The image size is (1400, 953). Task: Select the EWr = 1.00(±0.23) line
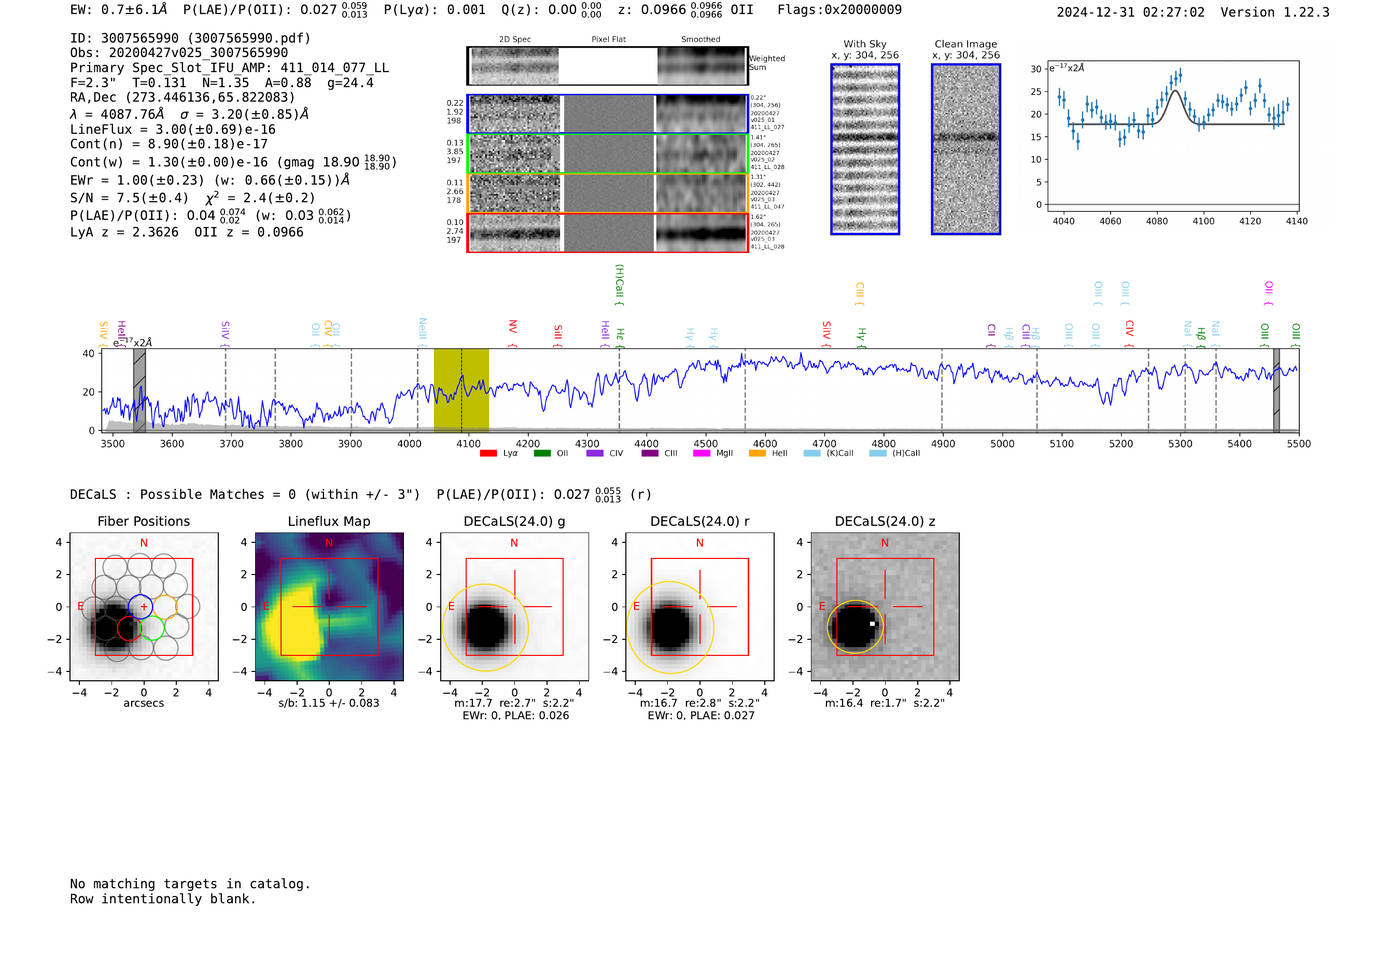(x=210, y=180)
